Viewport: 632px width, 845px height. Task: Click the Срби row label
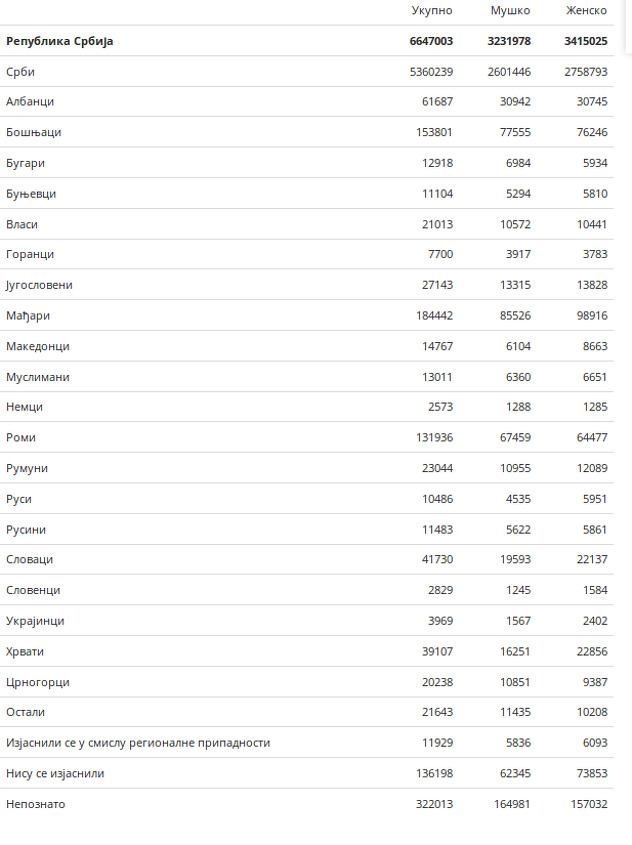tap(20, 72)
